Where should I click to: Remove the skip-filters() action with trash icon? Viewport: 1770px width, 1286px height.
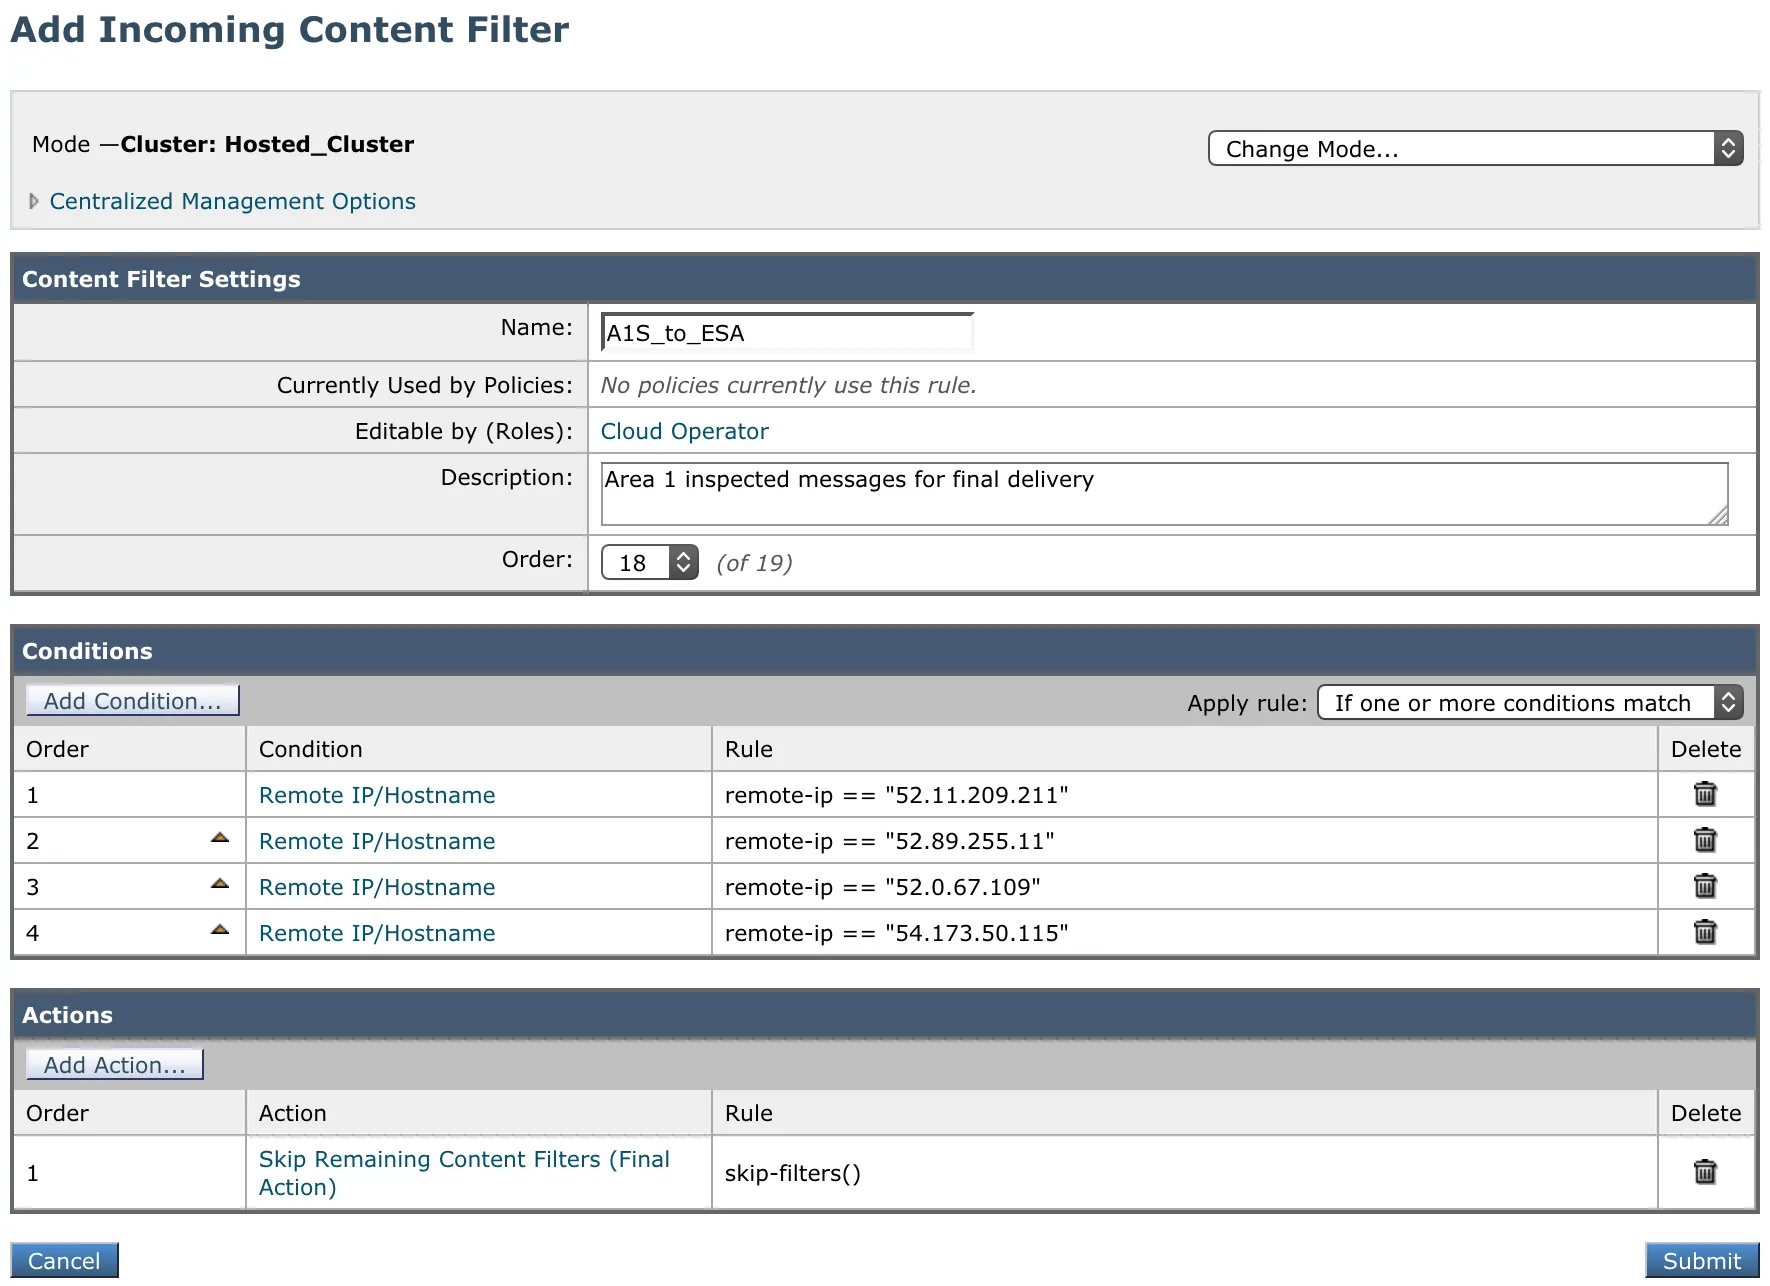(x=1705, y=1172)
